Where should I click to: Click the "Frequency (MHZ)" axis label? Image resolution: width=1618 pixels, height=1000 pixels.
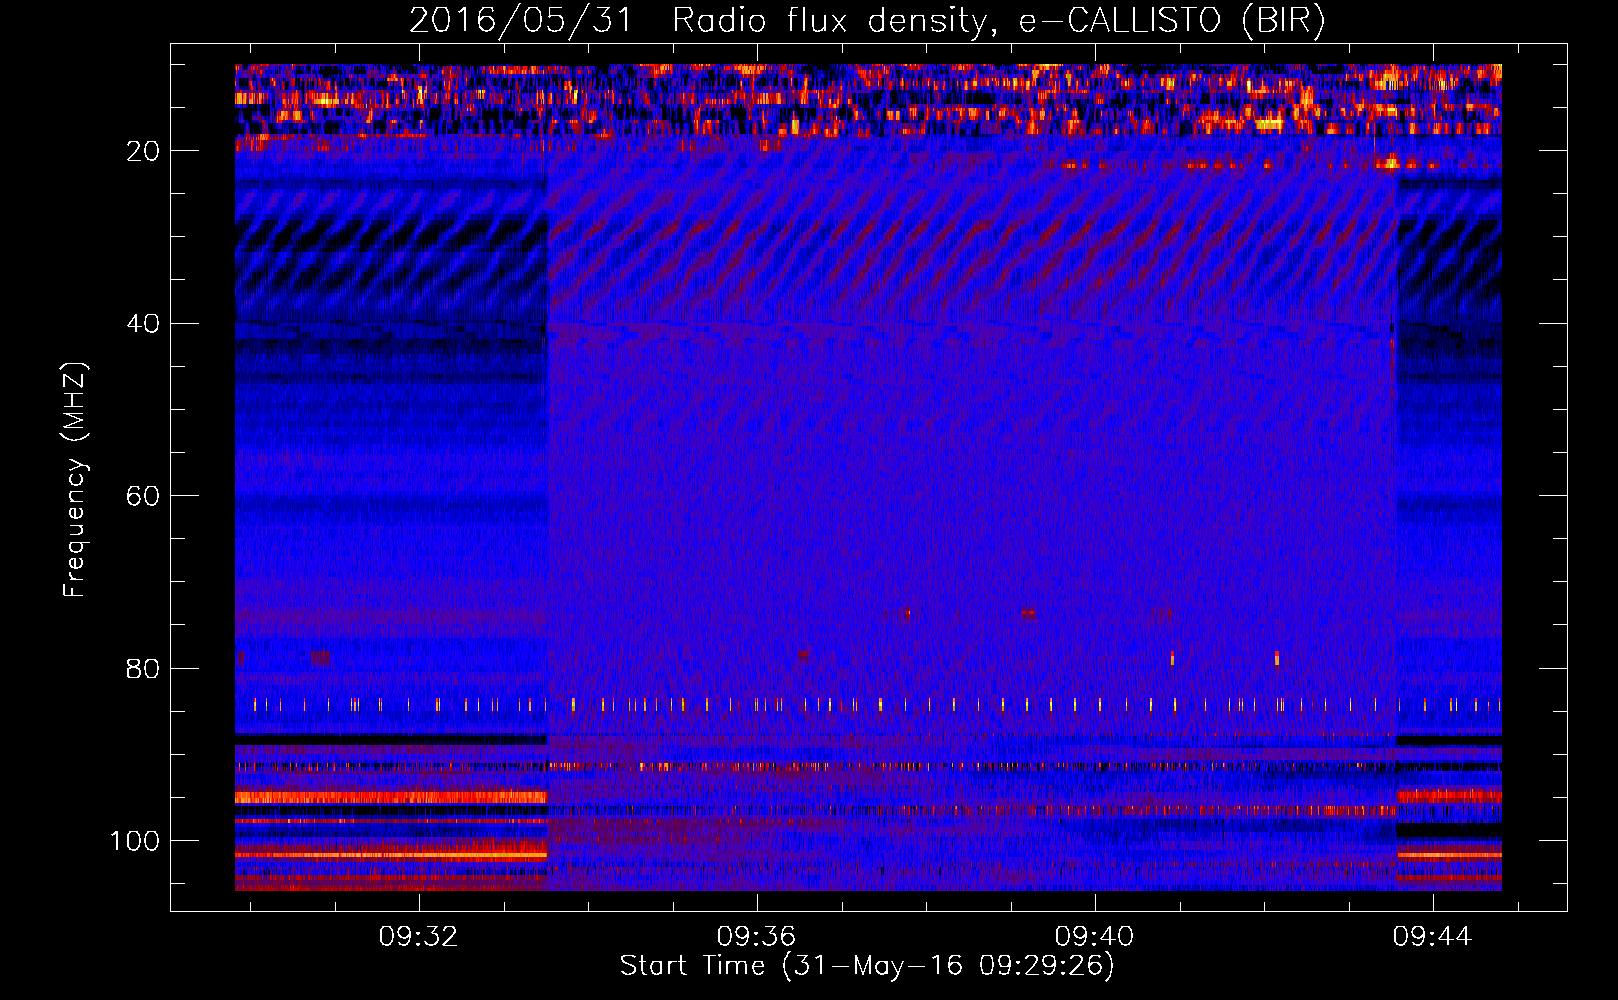75,479
